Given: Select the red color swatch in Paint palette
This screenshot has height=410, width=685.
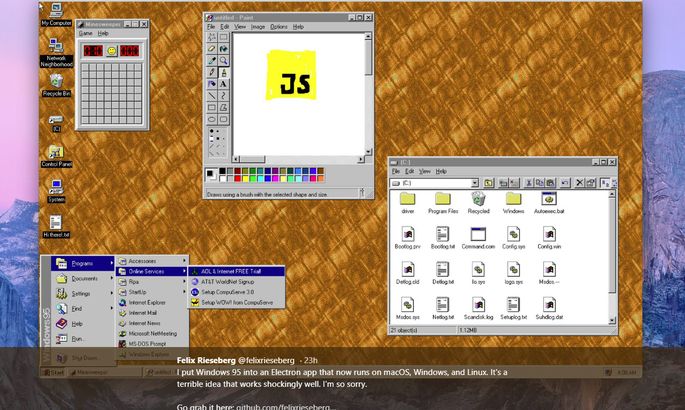Looking at the screenshot, I should tap(237, 178).
